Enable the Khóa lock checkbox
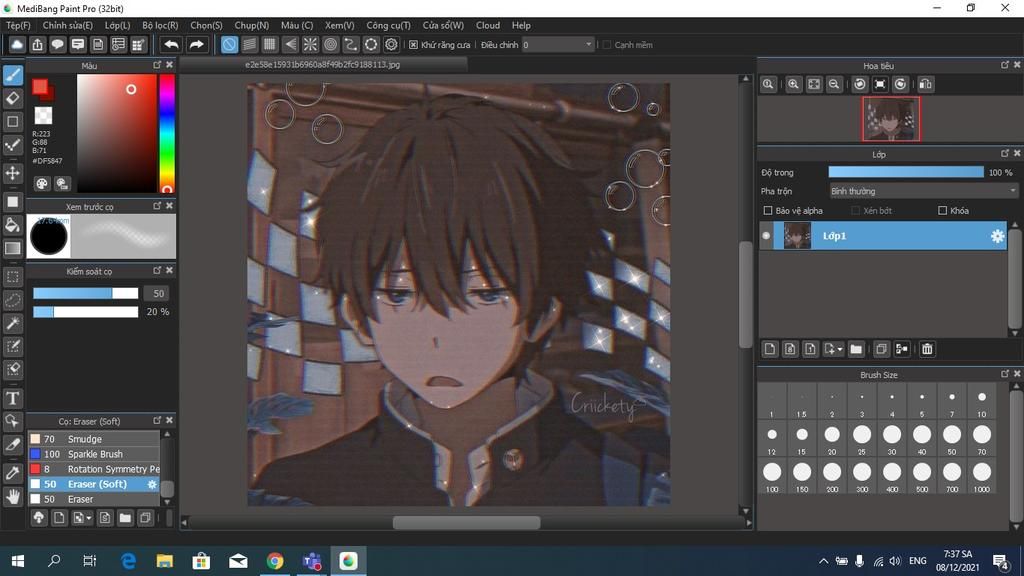Image resolution: width=1024 pixels, height=576 pixels. click(x=942, y=210)
